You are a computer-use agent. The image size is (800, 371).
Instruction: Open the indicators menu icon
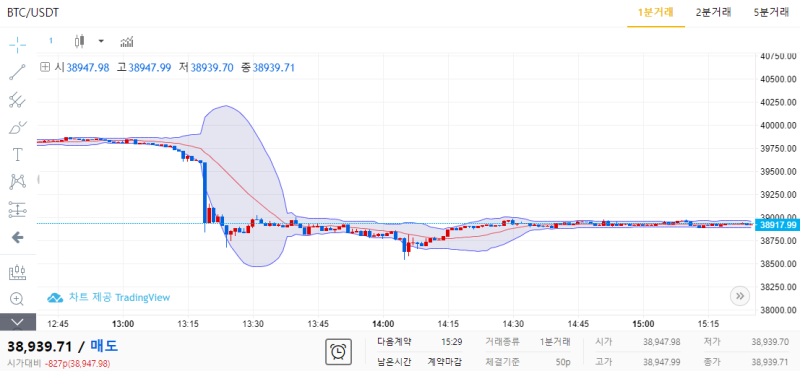[127, 41]
